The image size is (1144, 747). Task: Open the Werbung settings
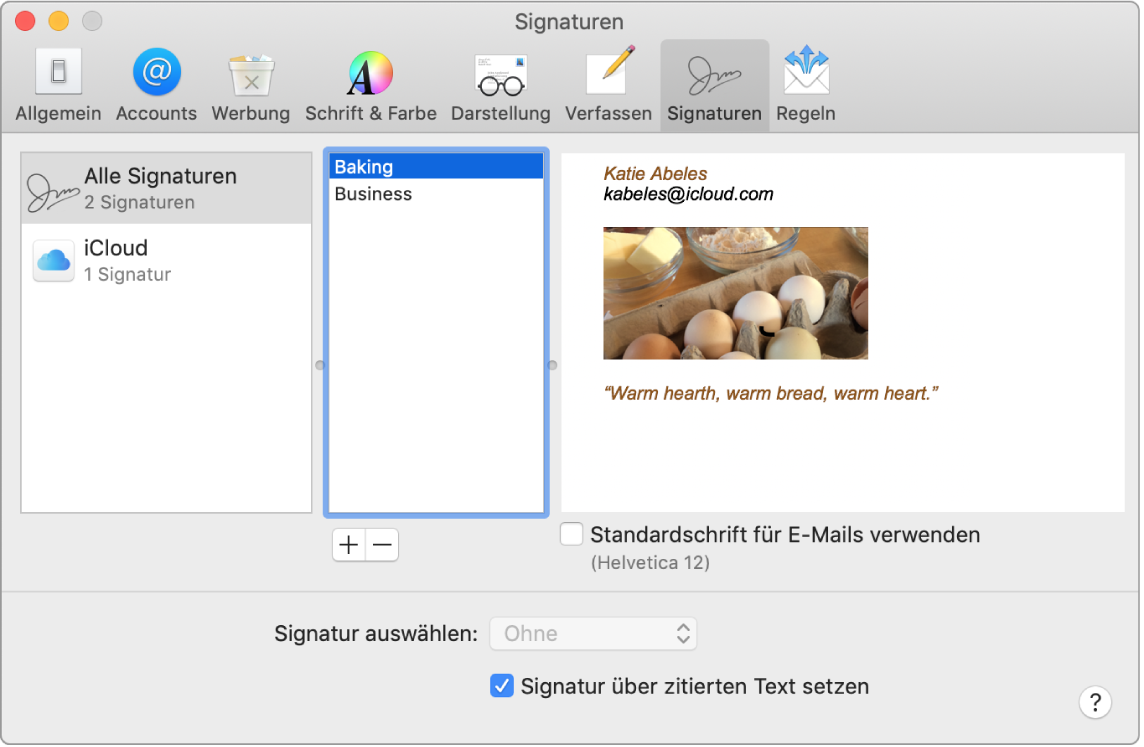coord(250,85)
